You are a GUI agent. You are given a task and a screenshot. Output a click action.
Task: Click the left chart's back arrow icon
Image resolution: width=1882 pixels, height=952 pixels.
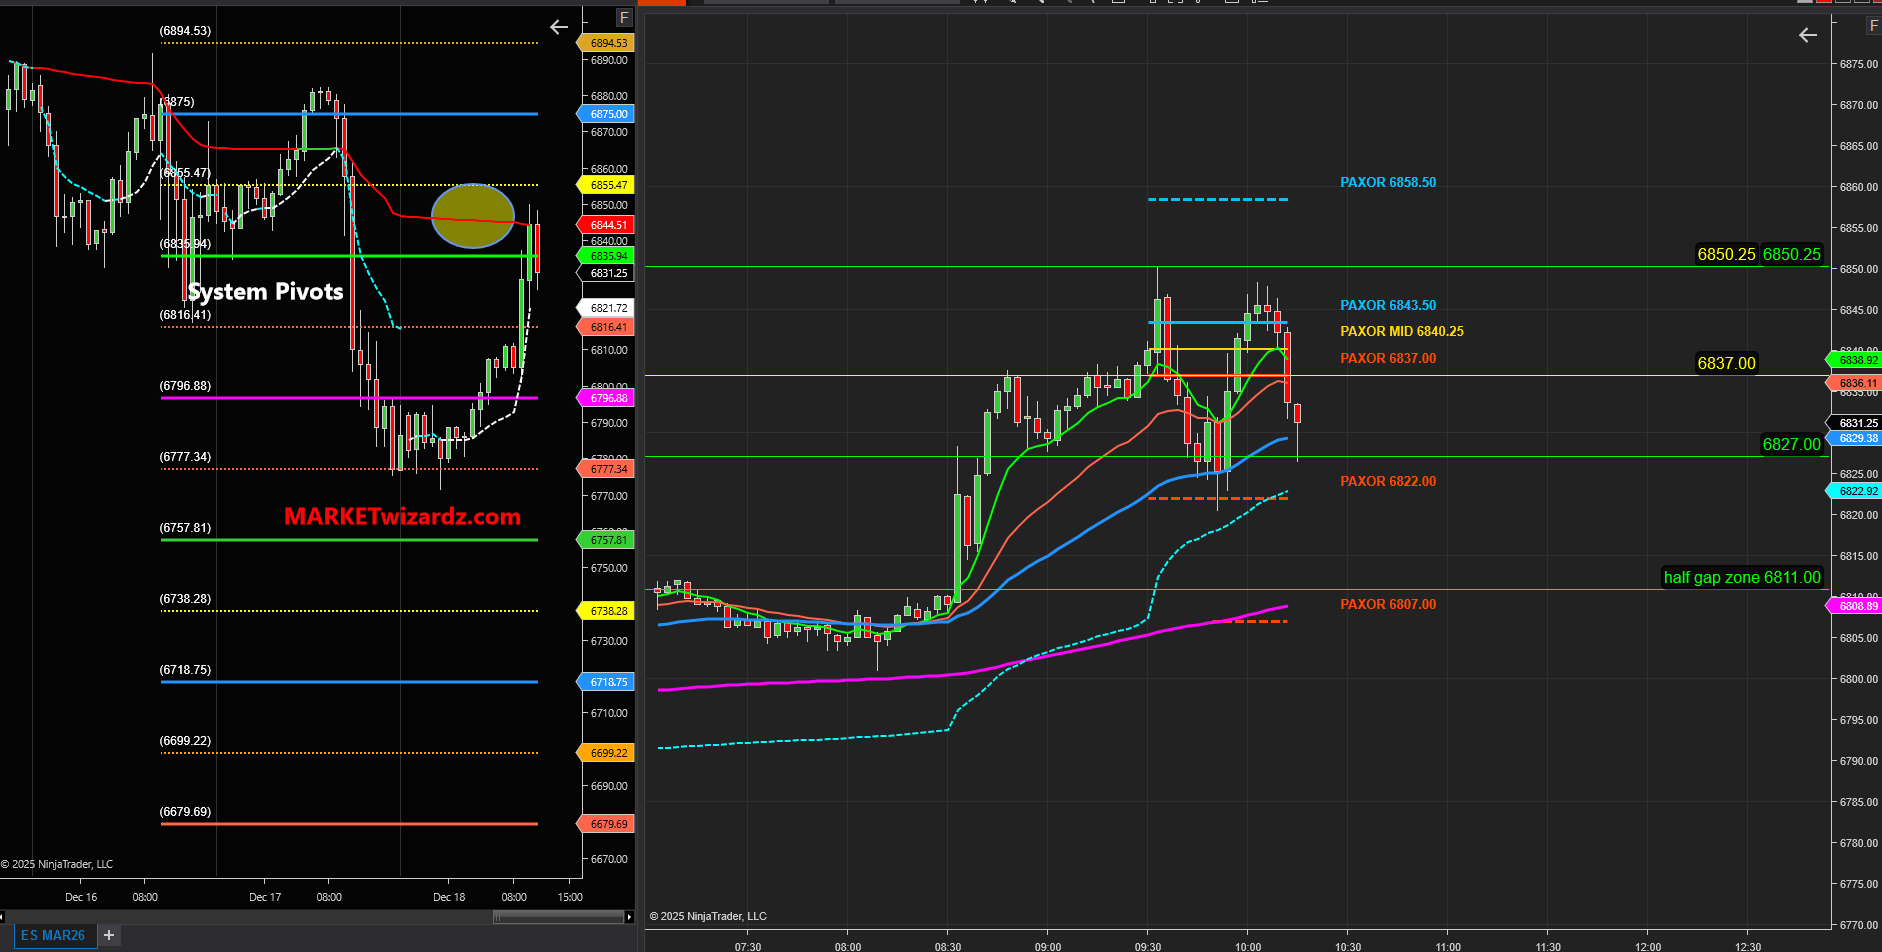pos(559,27)
